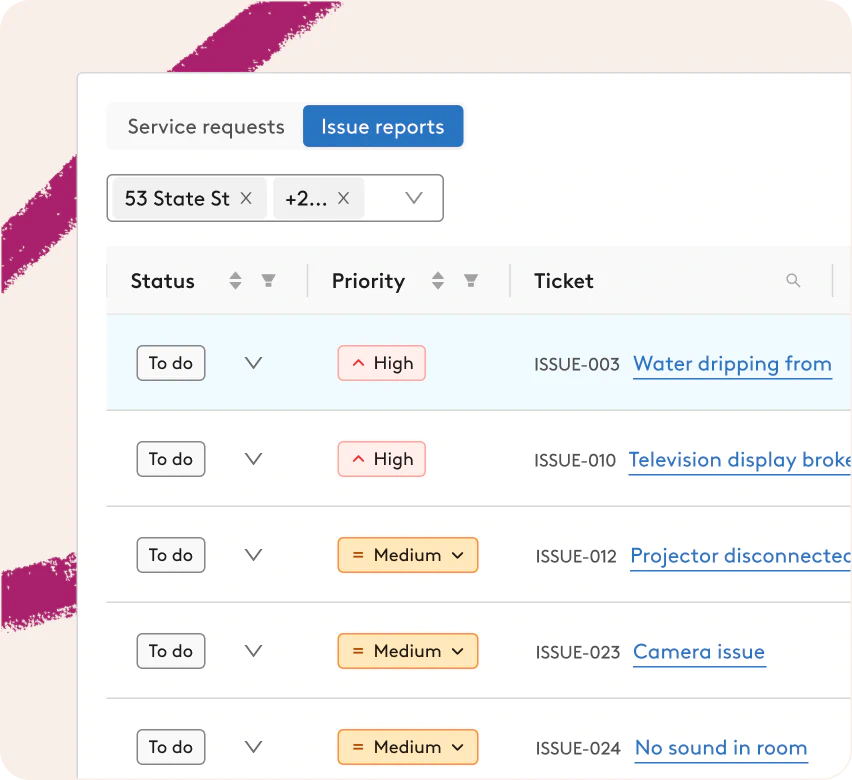Click the ISSUE-003 ticket ID
Image resolution: width=852 pixels, height=780 pixels.
(x=577, y=364)
